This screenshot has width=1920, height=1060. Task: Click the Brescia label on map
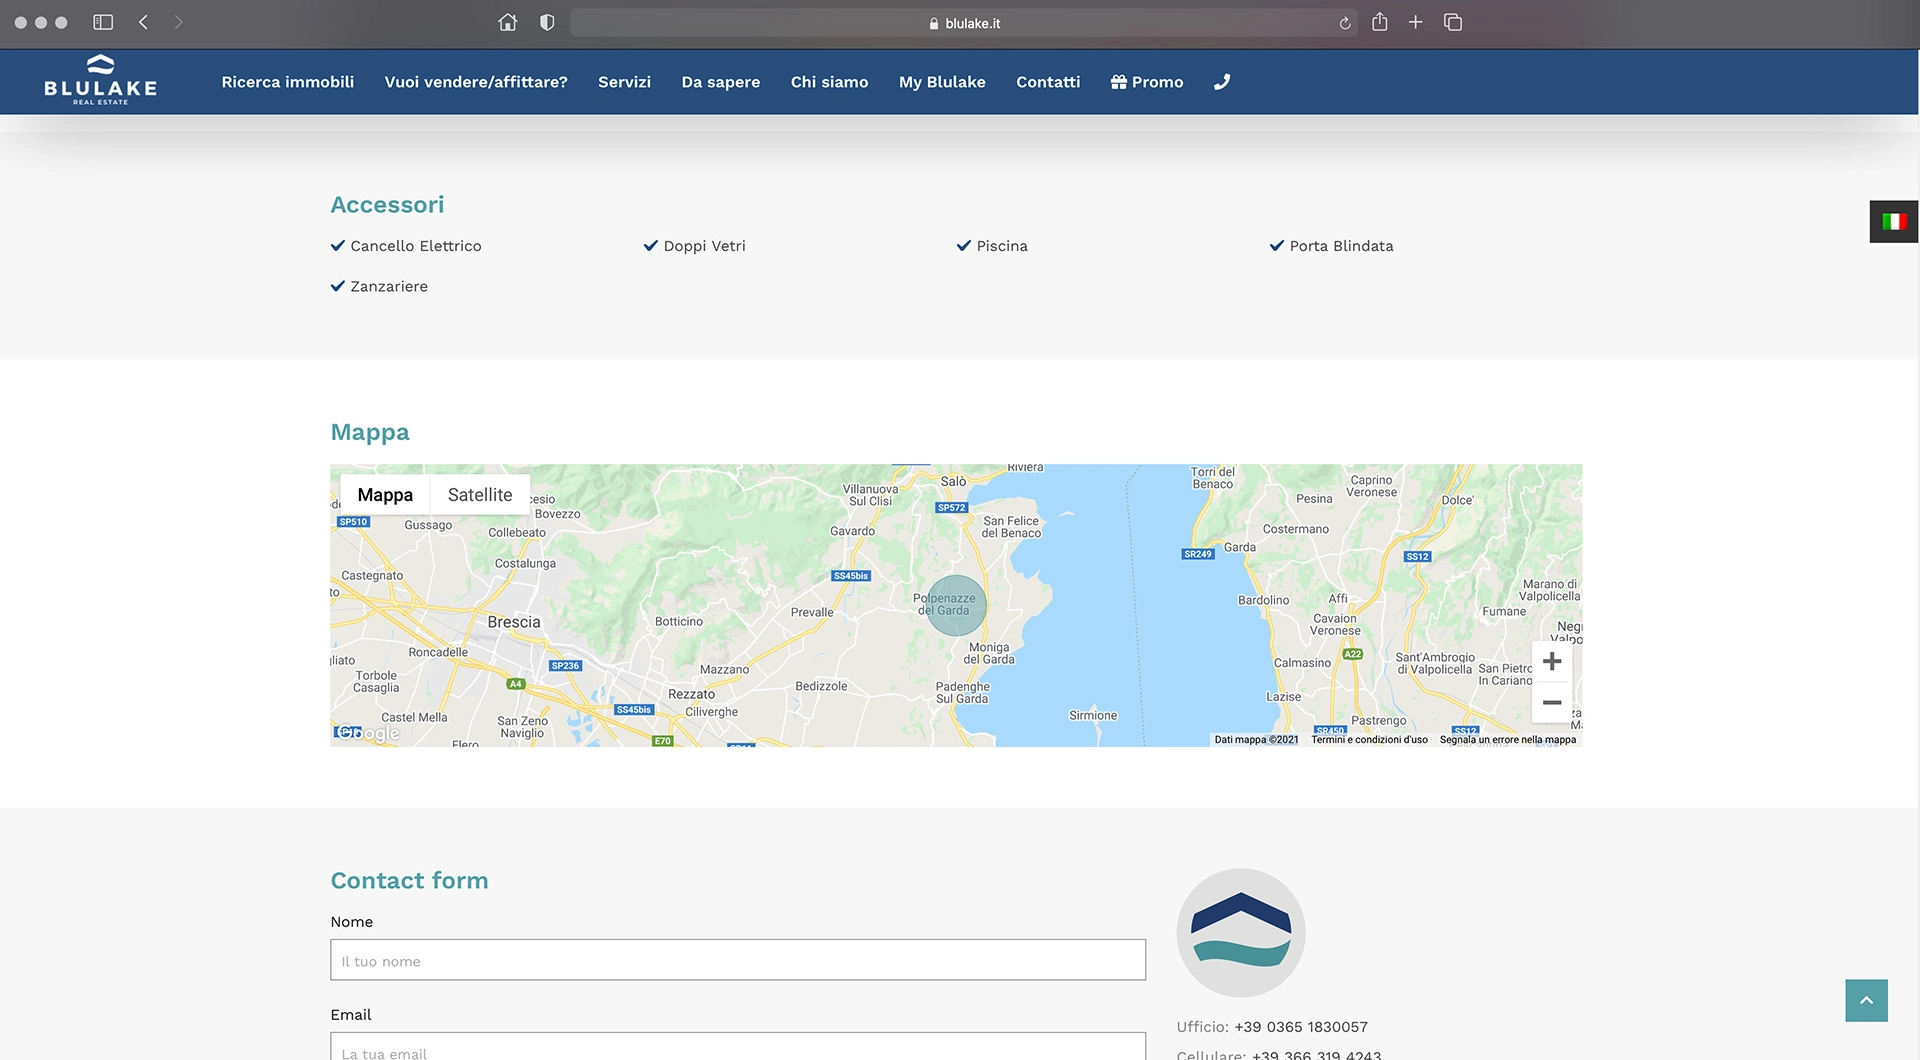point(514,622)
